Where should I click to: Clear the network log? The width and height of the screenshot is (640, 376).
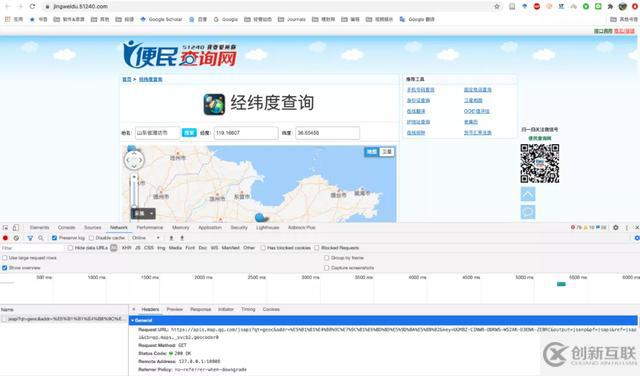(x=16, y=238)
